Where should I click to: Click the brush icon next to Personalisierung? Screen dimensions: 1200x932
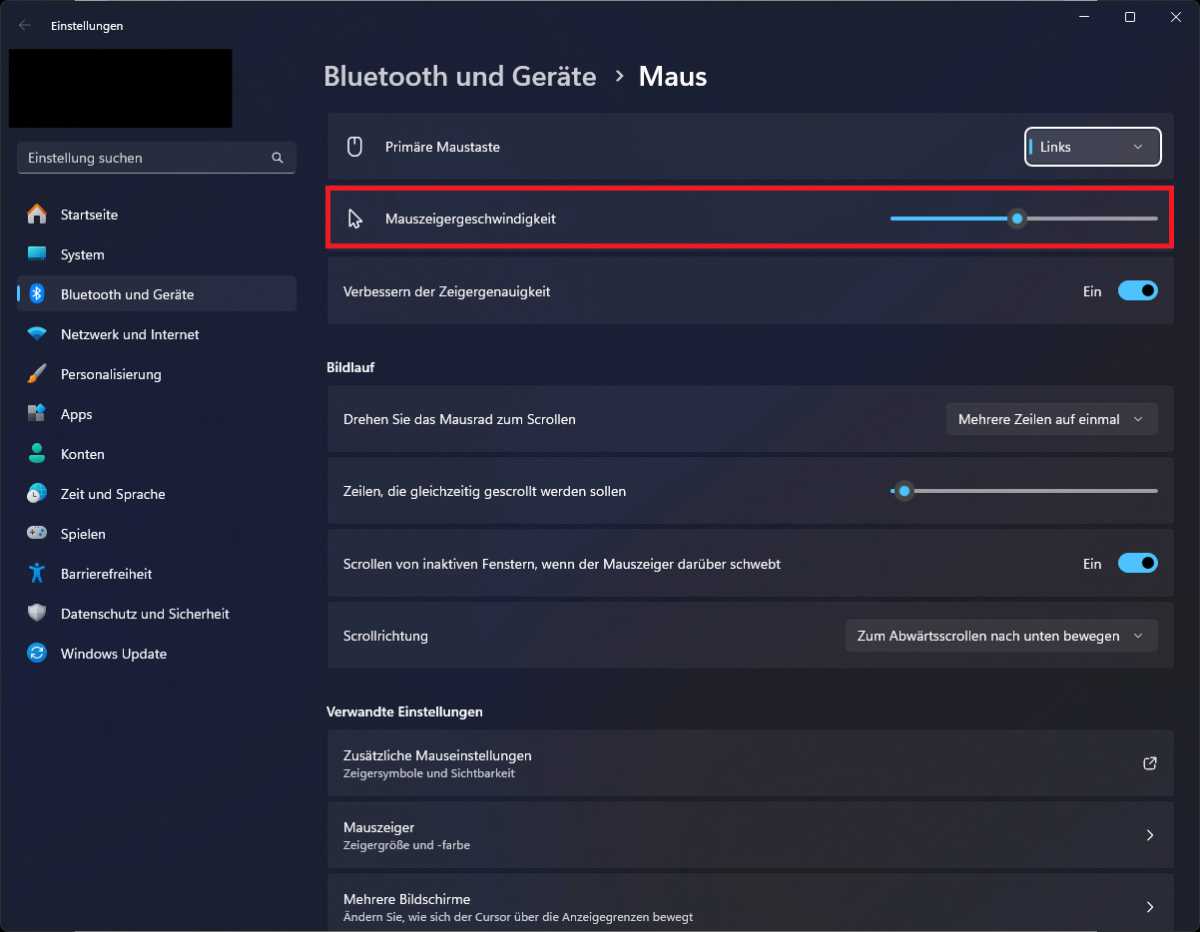[x=36, y=373]
